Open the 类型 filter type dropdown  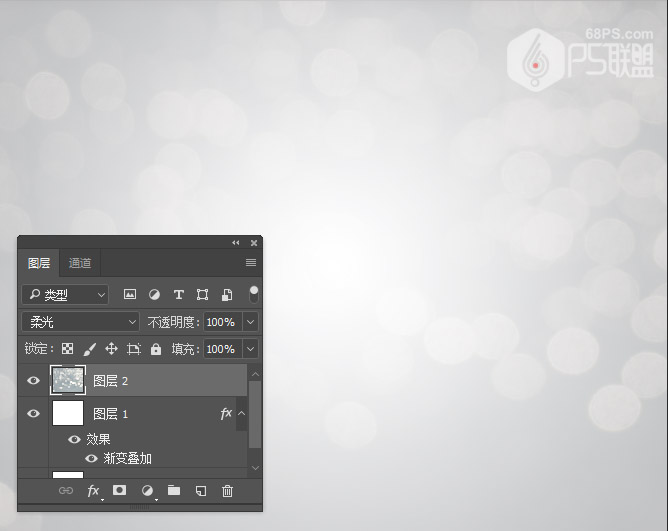pos(65,295)
